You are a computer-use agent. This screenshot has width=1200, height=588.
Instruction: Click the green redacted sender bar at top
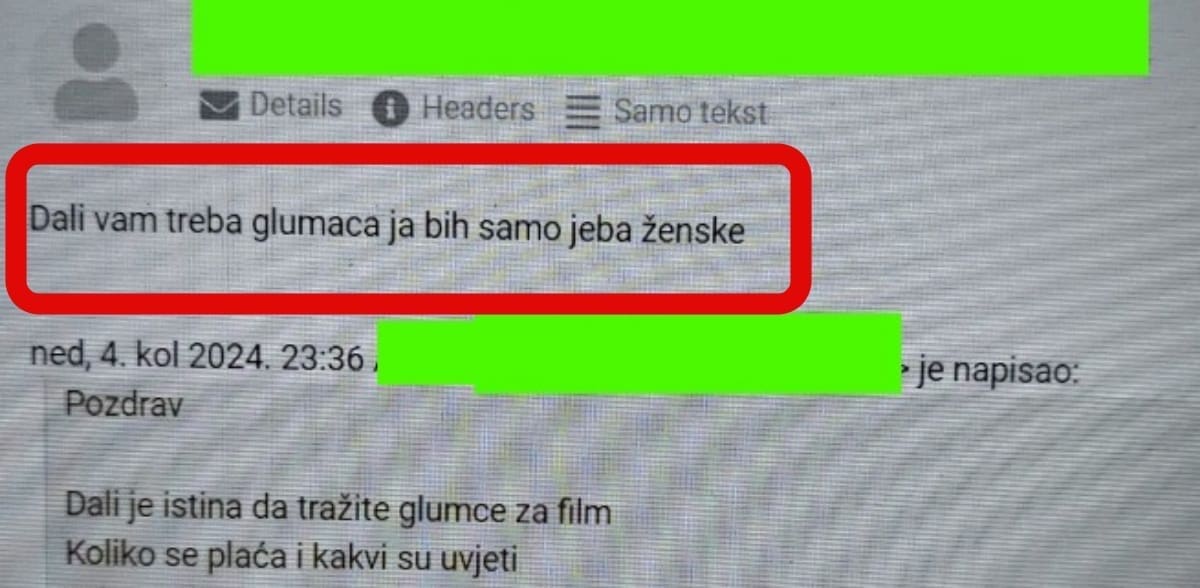coord(670,37)
